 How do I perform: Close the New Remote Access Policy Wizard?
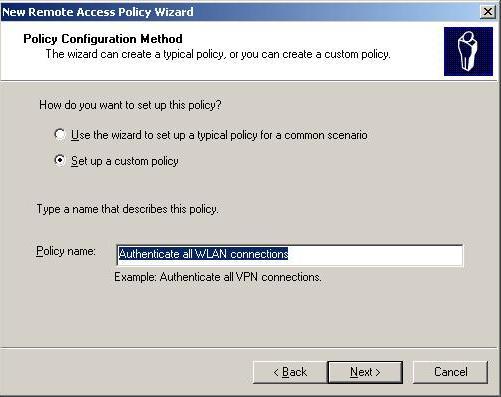pos(488,12)
